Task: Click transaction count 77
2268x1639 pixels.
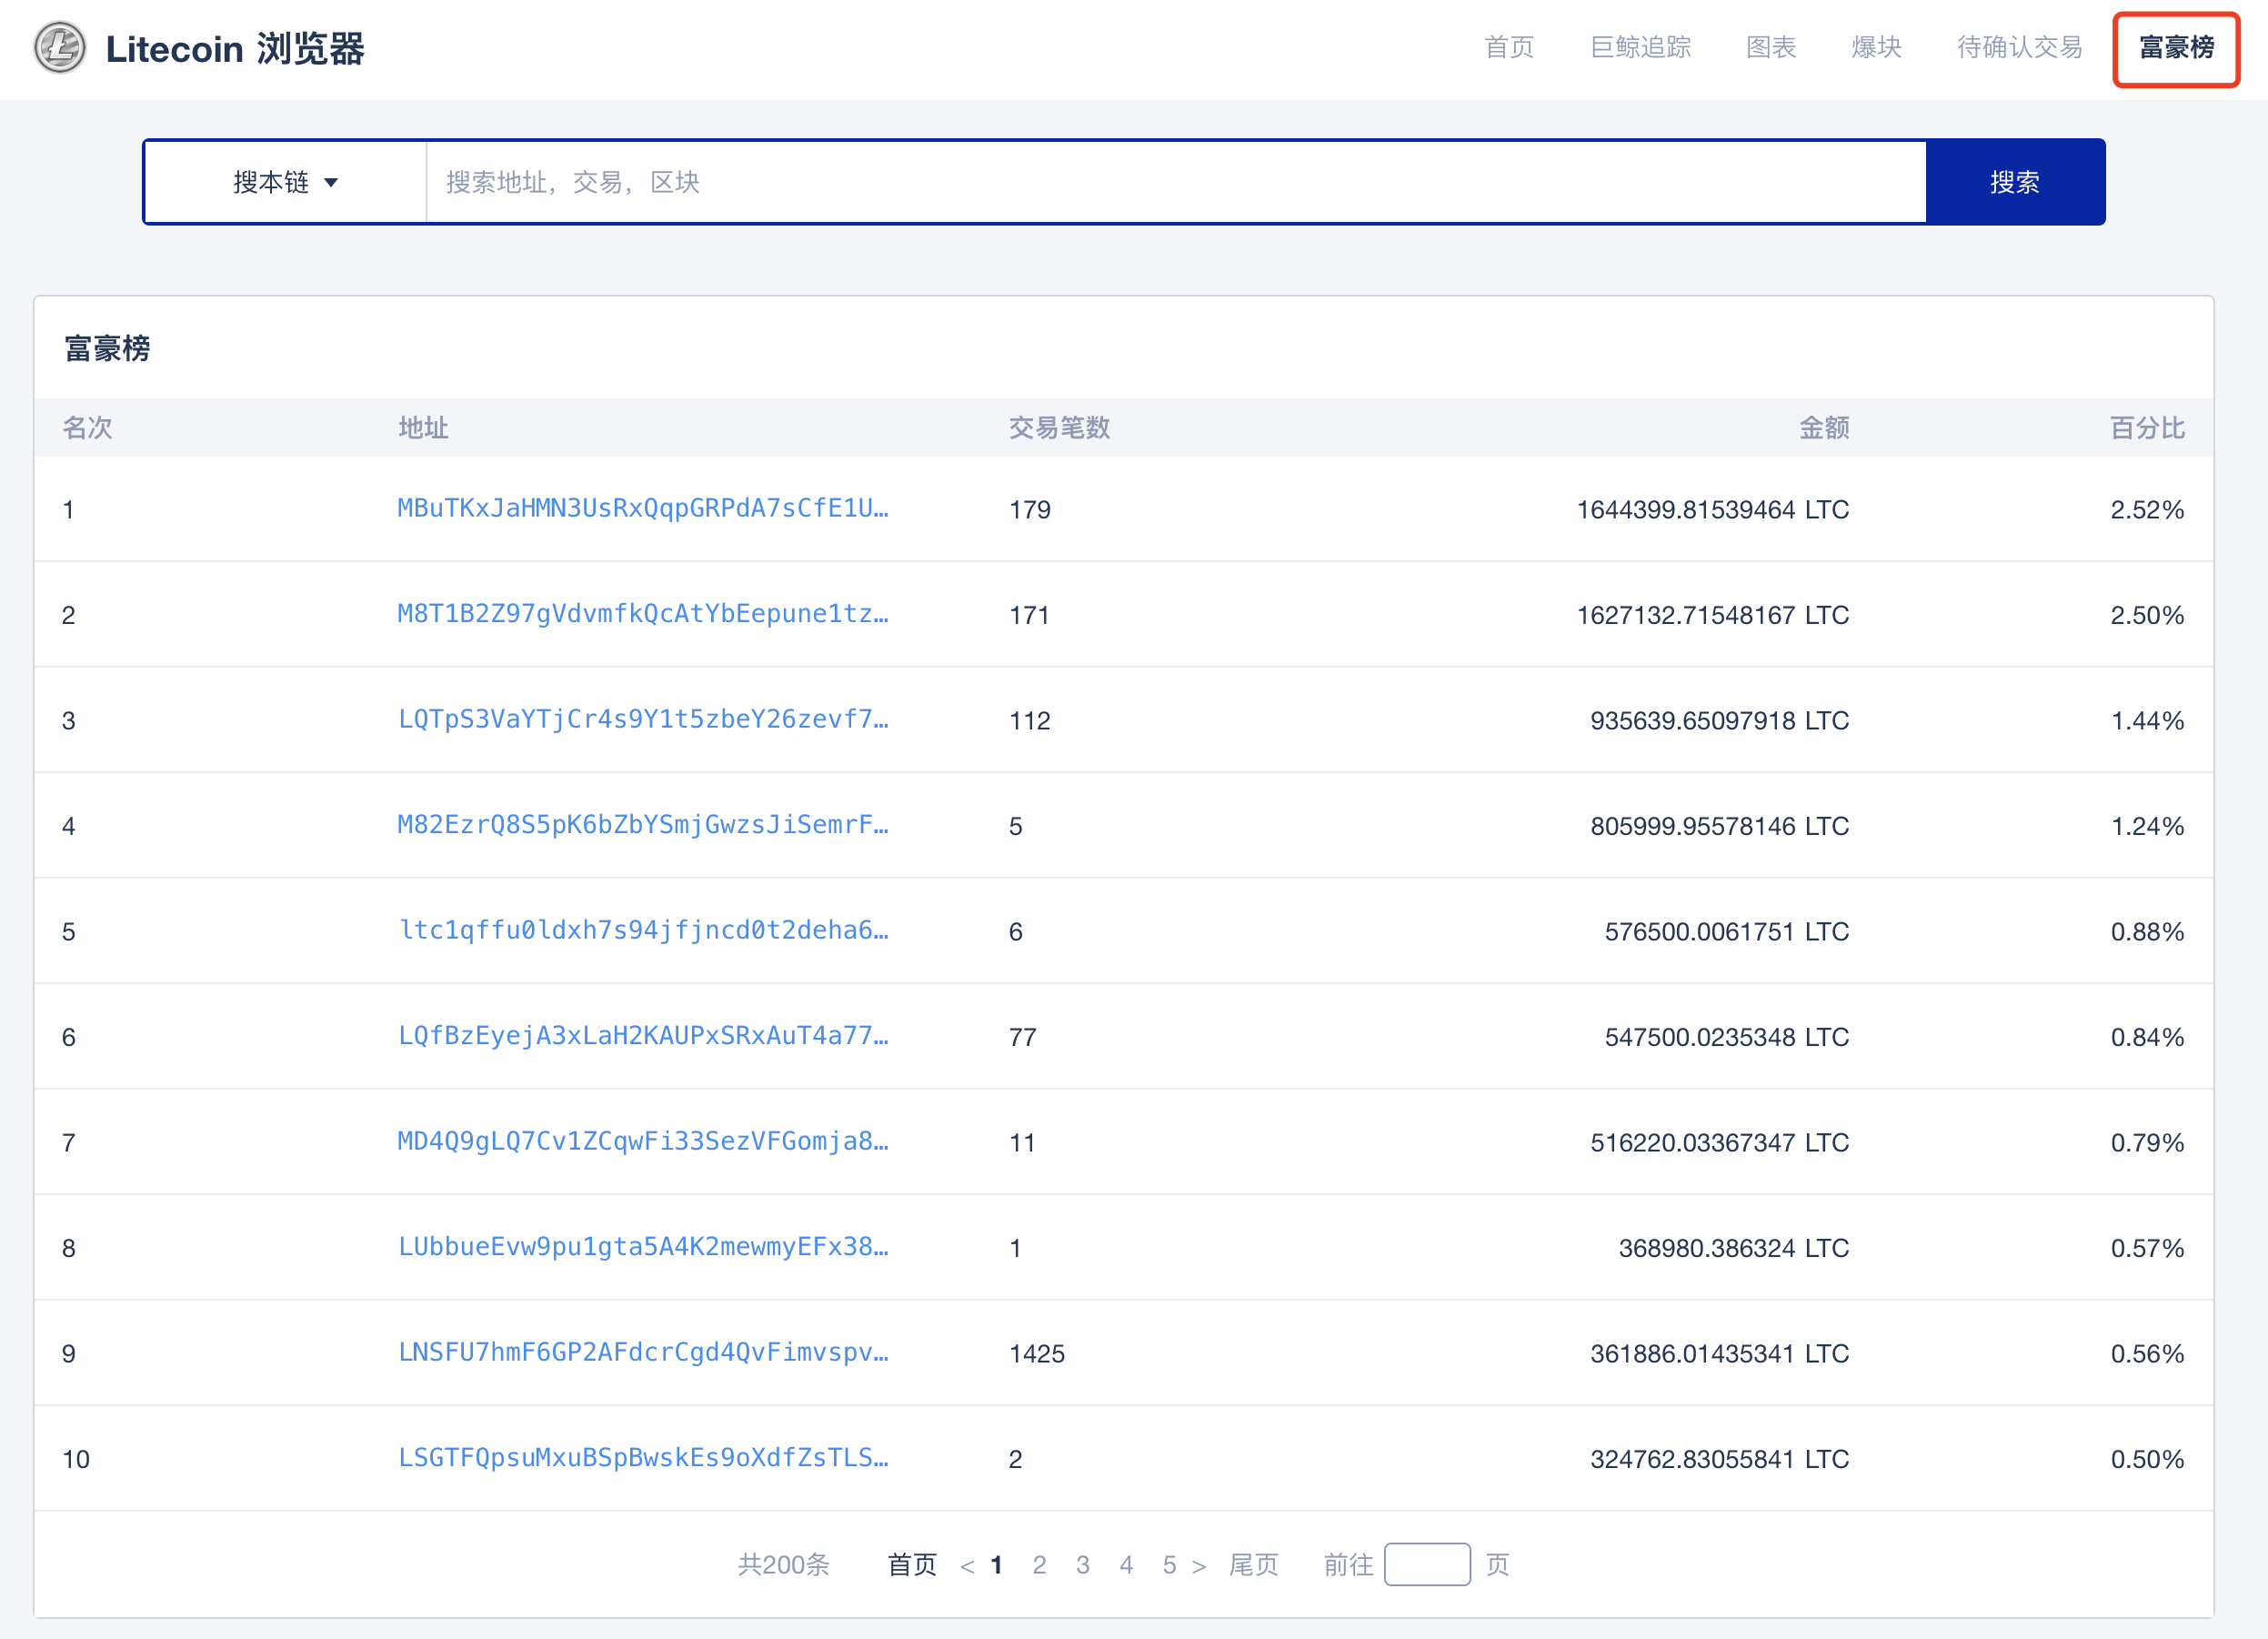Action: click(x=1022, y=1037)
